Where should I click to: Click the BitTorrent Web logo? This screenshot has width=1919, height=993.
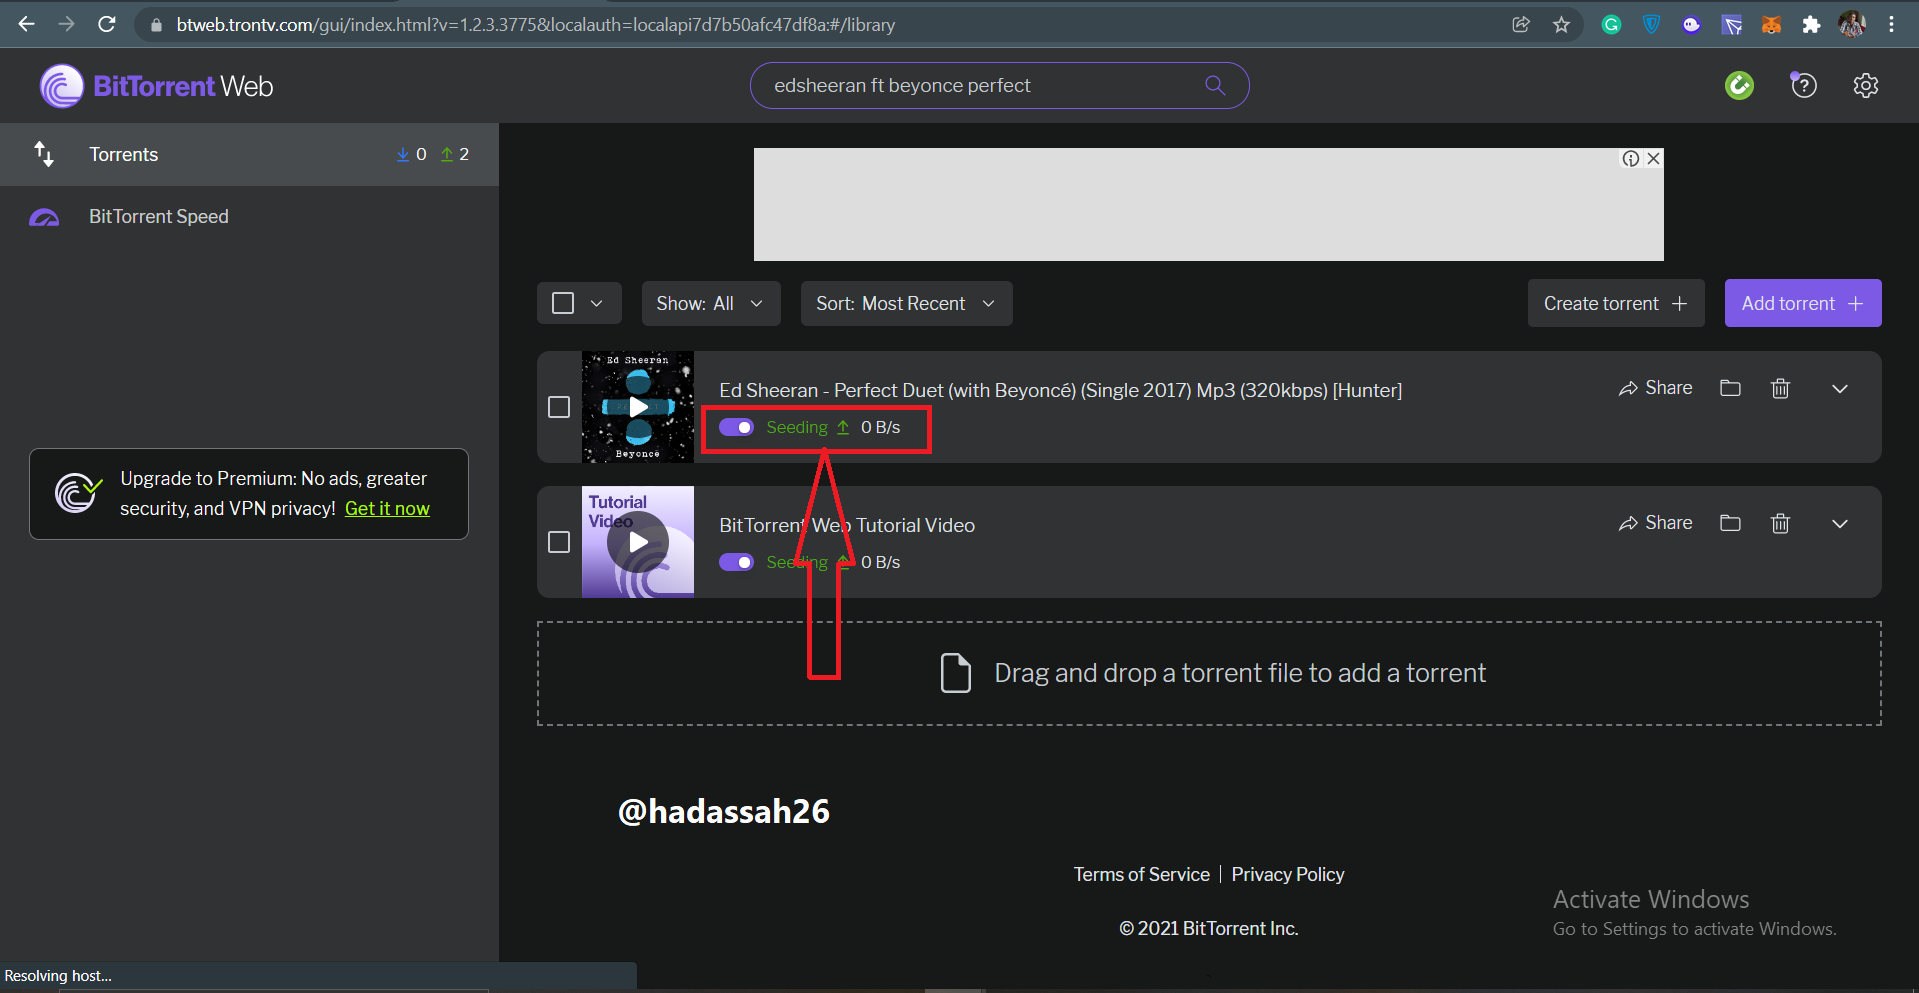tap(157, 86)
